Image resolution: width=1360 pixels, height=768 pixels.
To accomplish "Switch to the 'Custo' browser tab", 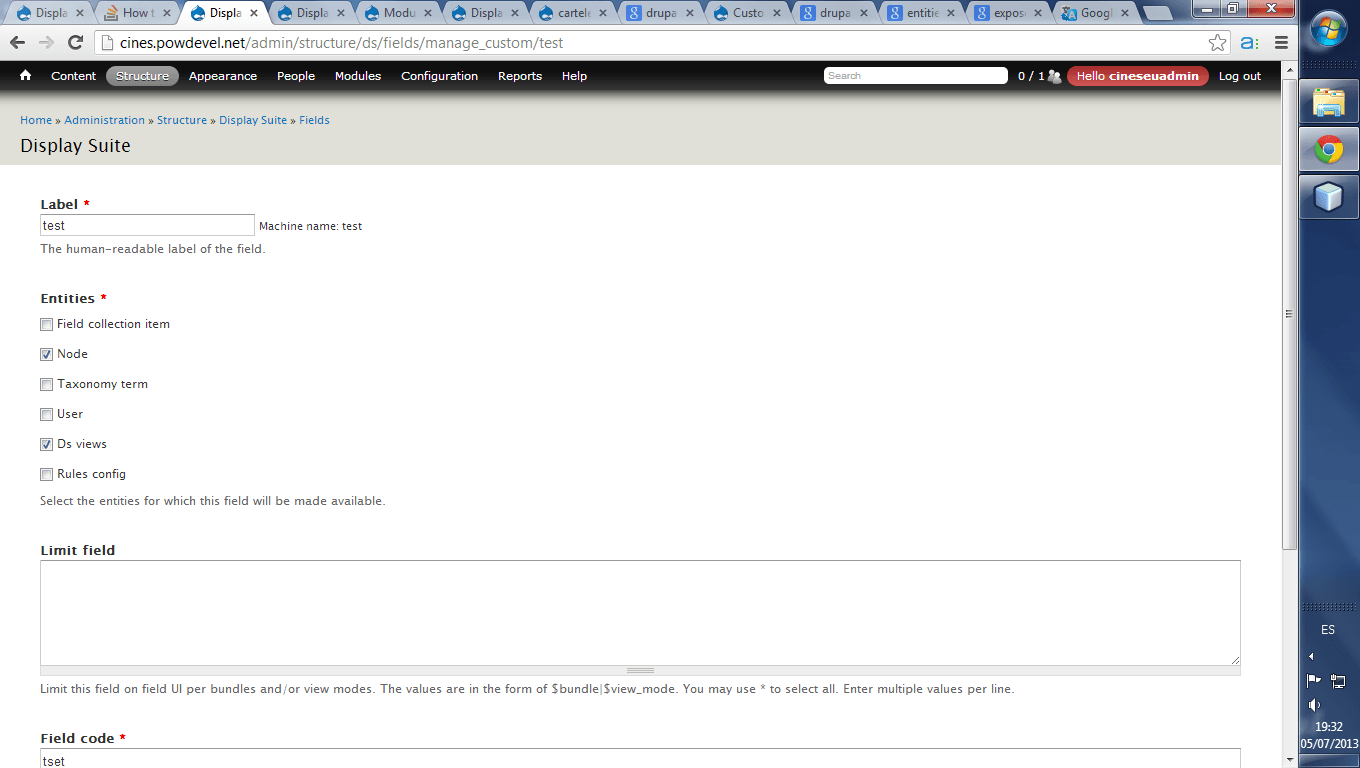I will (x=748, y=13).
